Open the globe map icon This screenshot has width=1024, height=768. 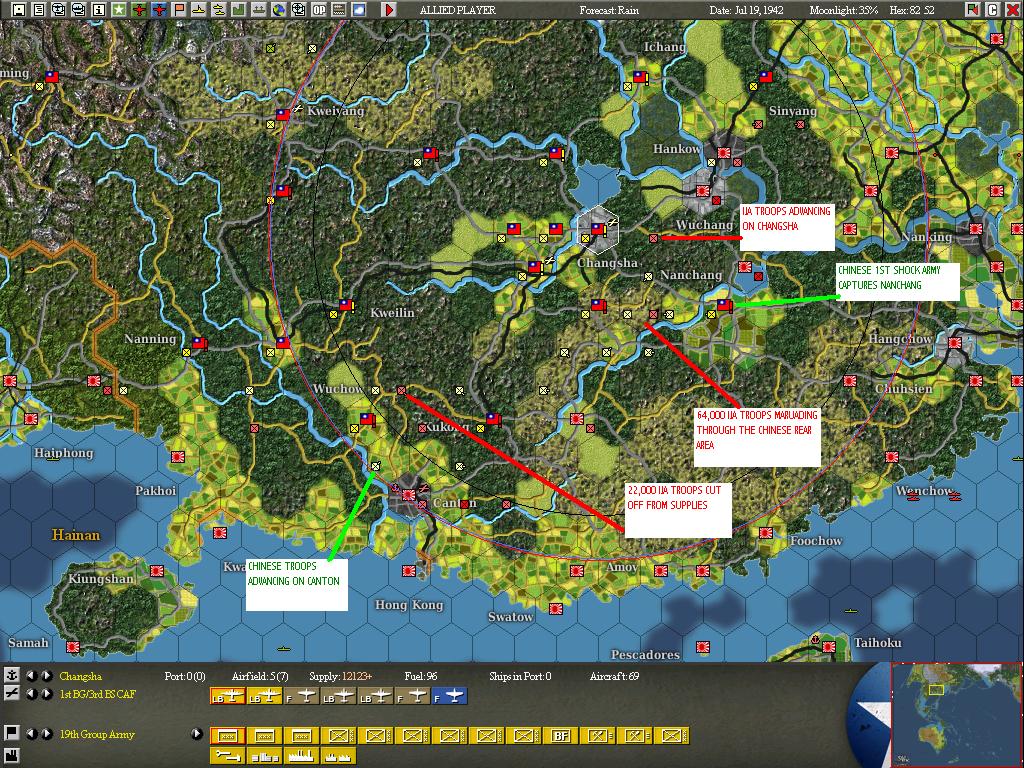(x=278, y=10)
